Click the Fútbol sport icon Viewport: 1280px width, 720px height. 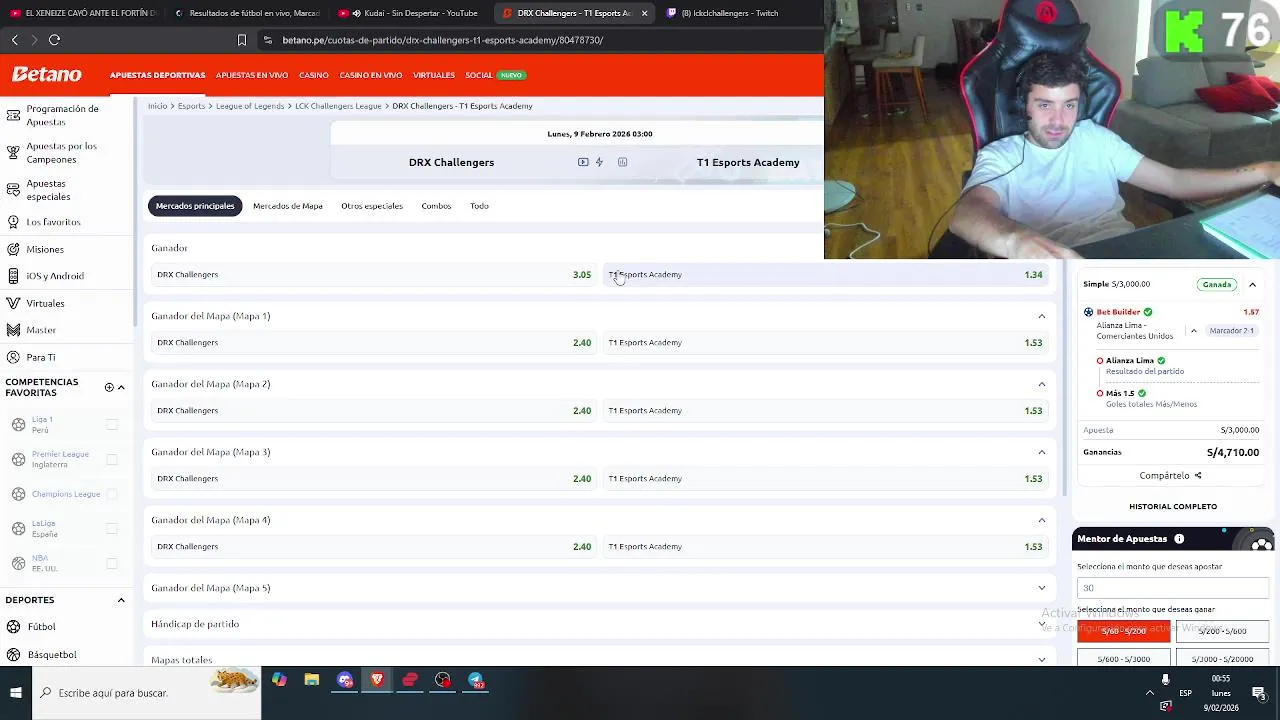[x=13, y=627]
